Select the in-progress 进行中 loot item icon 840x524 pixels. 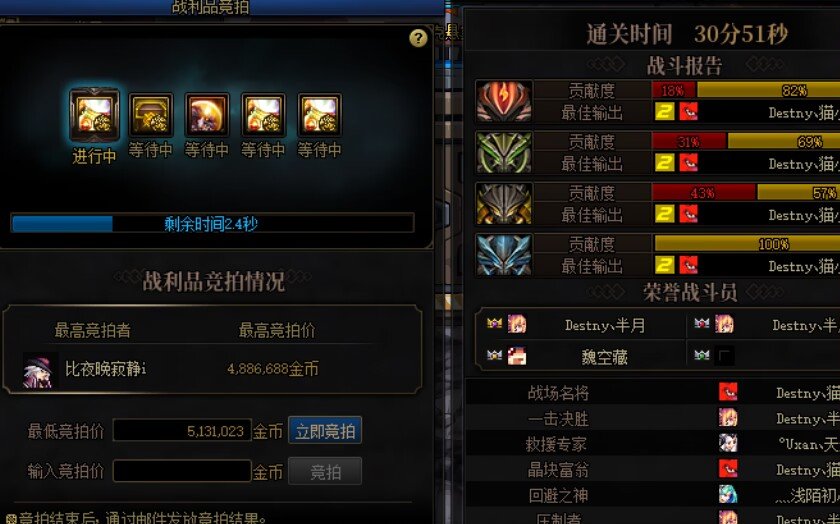point(94,114)
